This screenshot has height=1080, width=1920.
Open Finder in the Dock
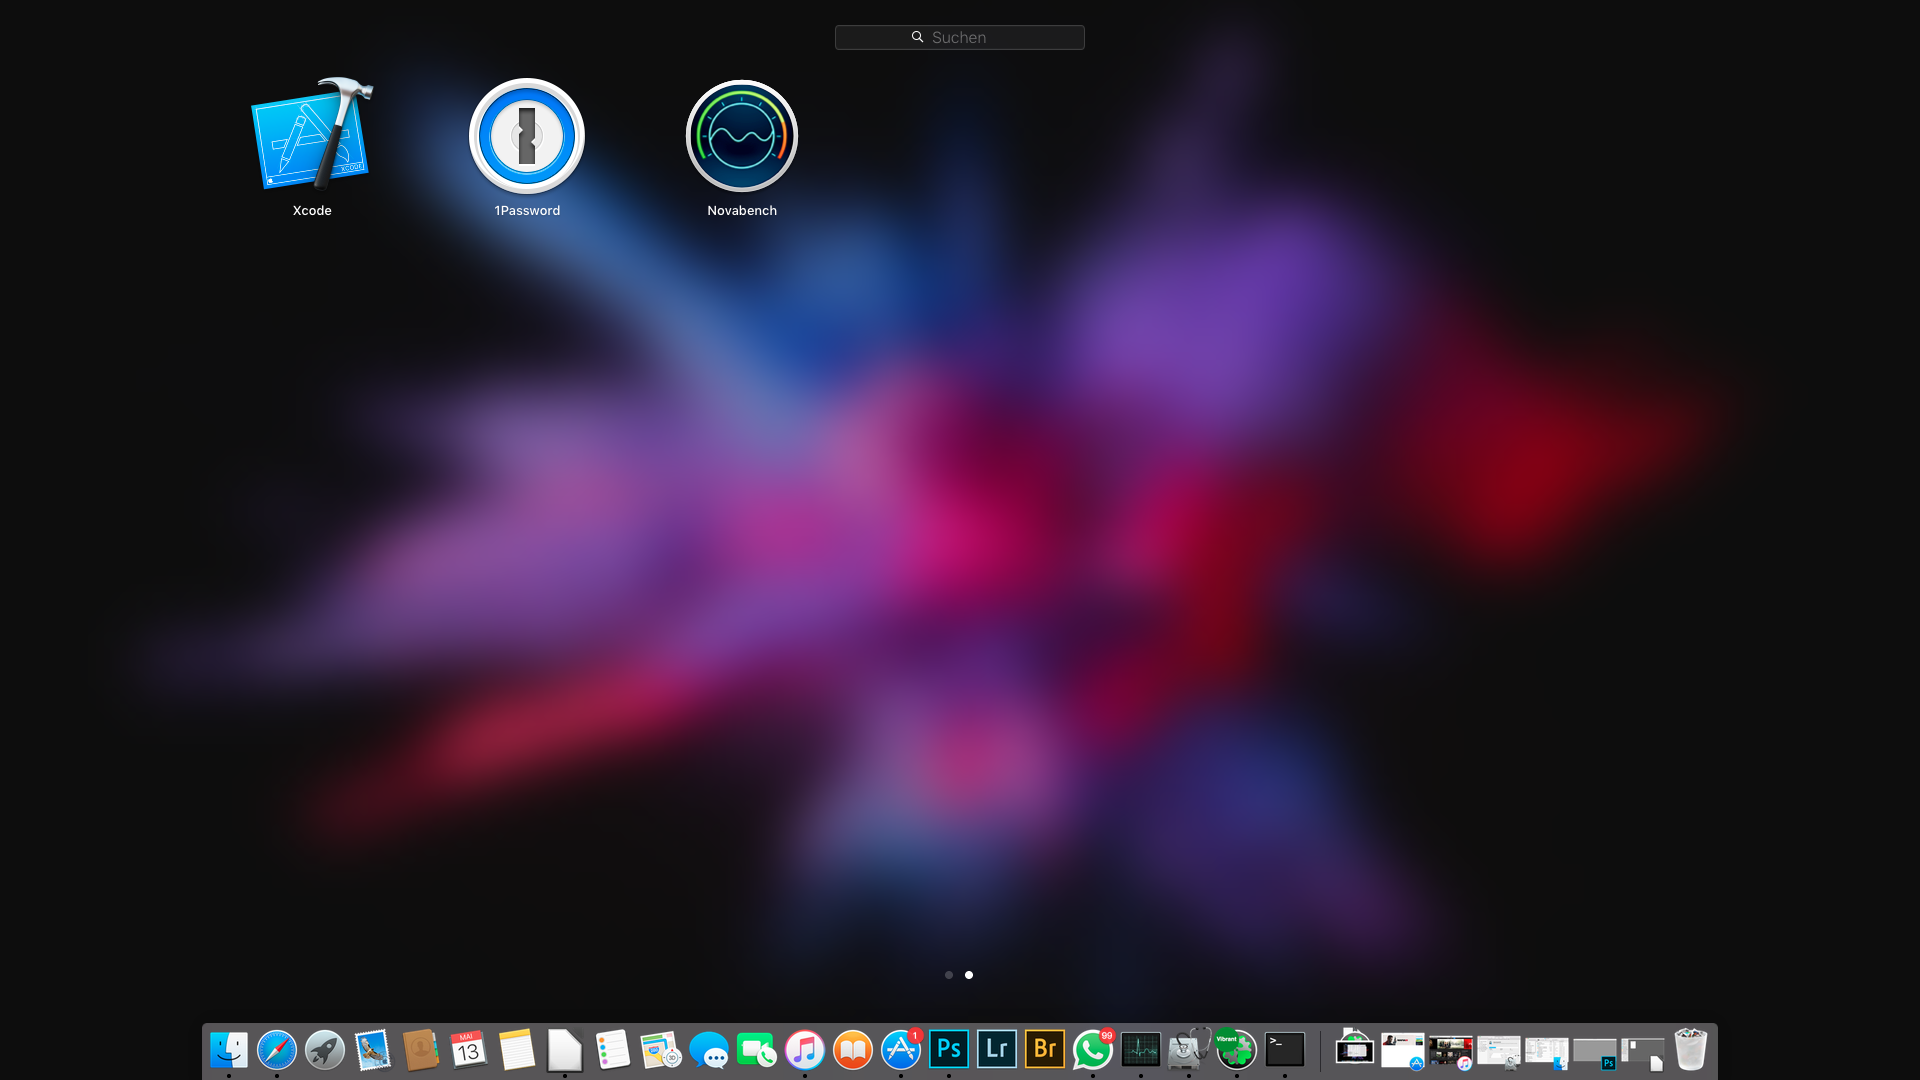coord(229,1050)
